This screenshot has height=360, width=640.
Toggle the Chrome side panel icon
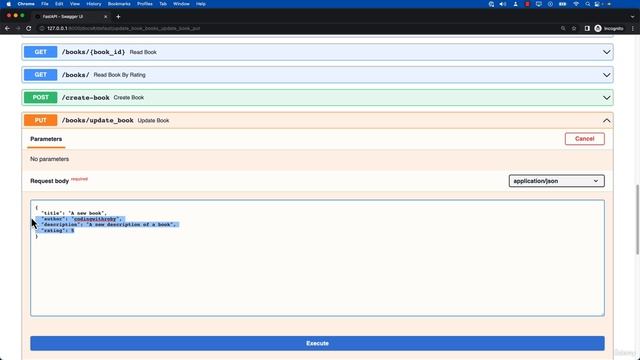(587, 29)
